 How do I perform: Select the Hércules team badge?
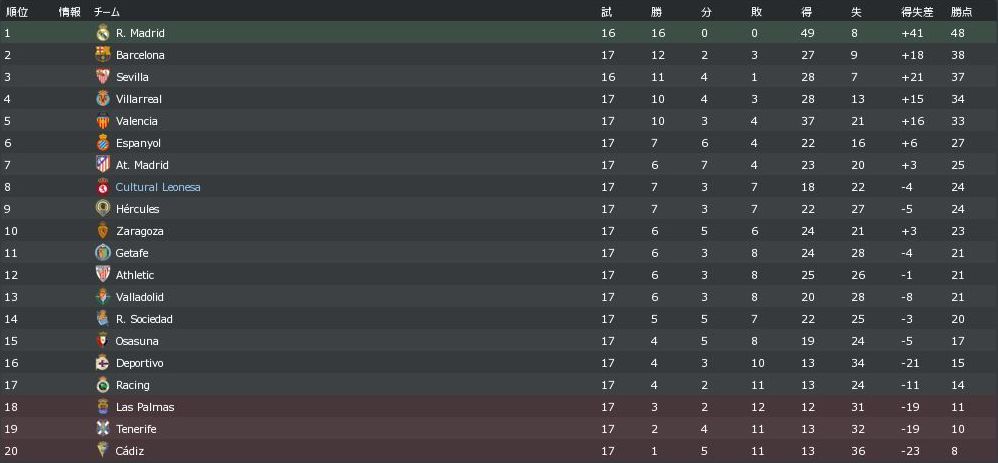click(x=102, y=209)
